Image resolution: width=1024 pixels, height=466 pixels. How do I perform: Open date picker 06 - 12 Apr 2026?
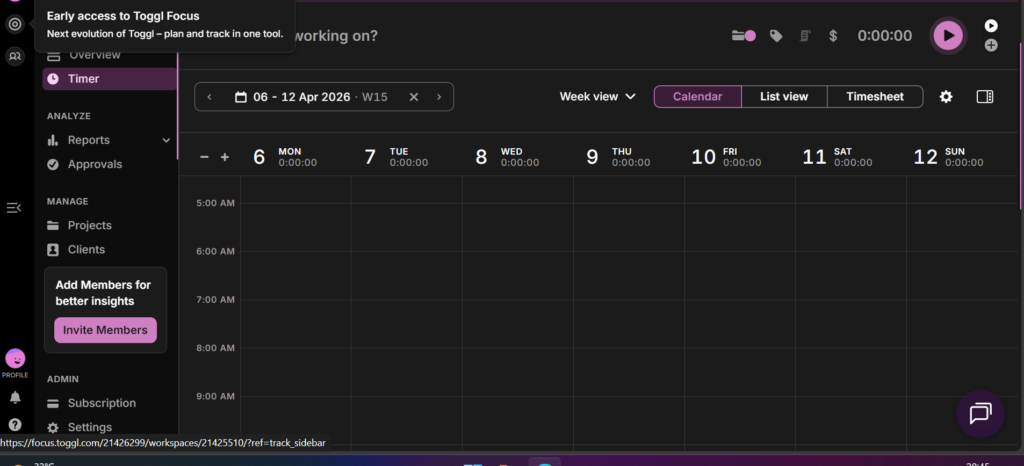[311, 97]
